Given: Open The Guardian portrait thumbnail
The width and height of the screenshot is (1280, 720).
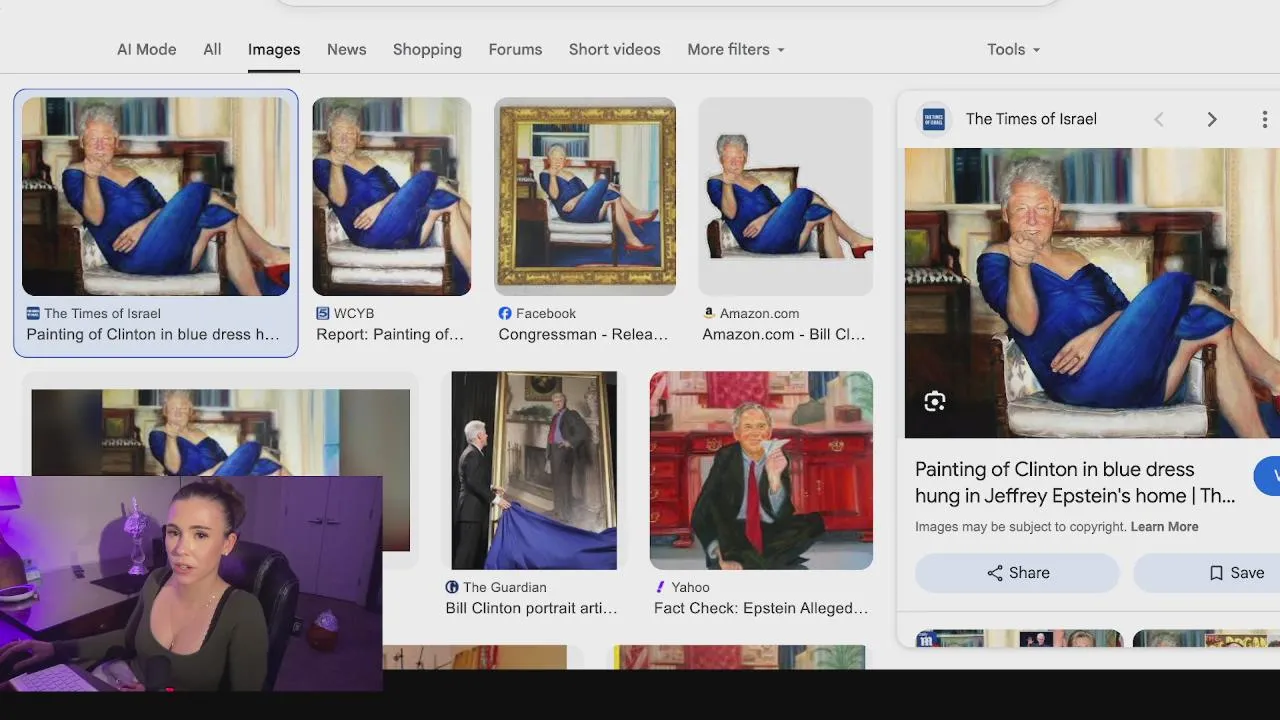Looking at the screenshot, I should pyautogui.click(x=533, y=470).
